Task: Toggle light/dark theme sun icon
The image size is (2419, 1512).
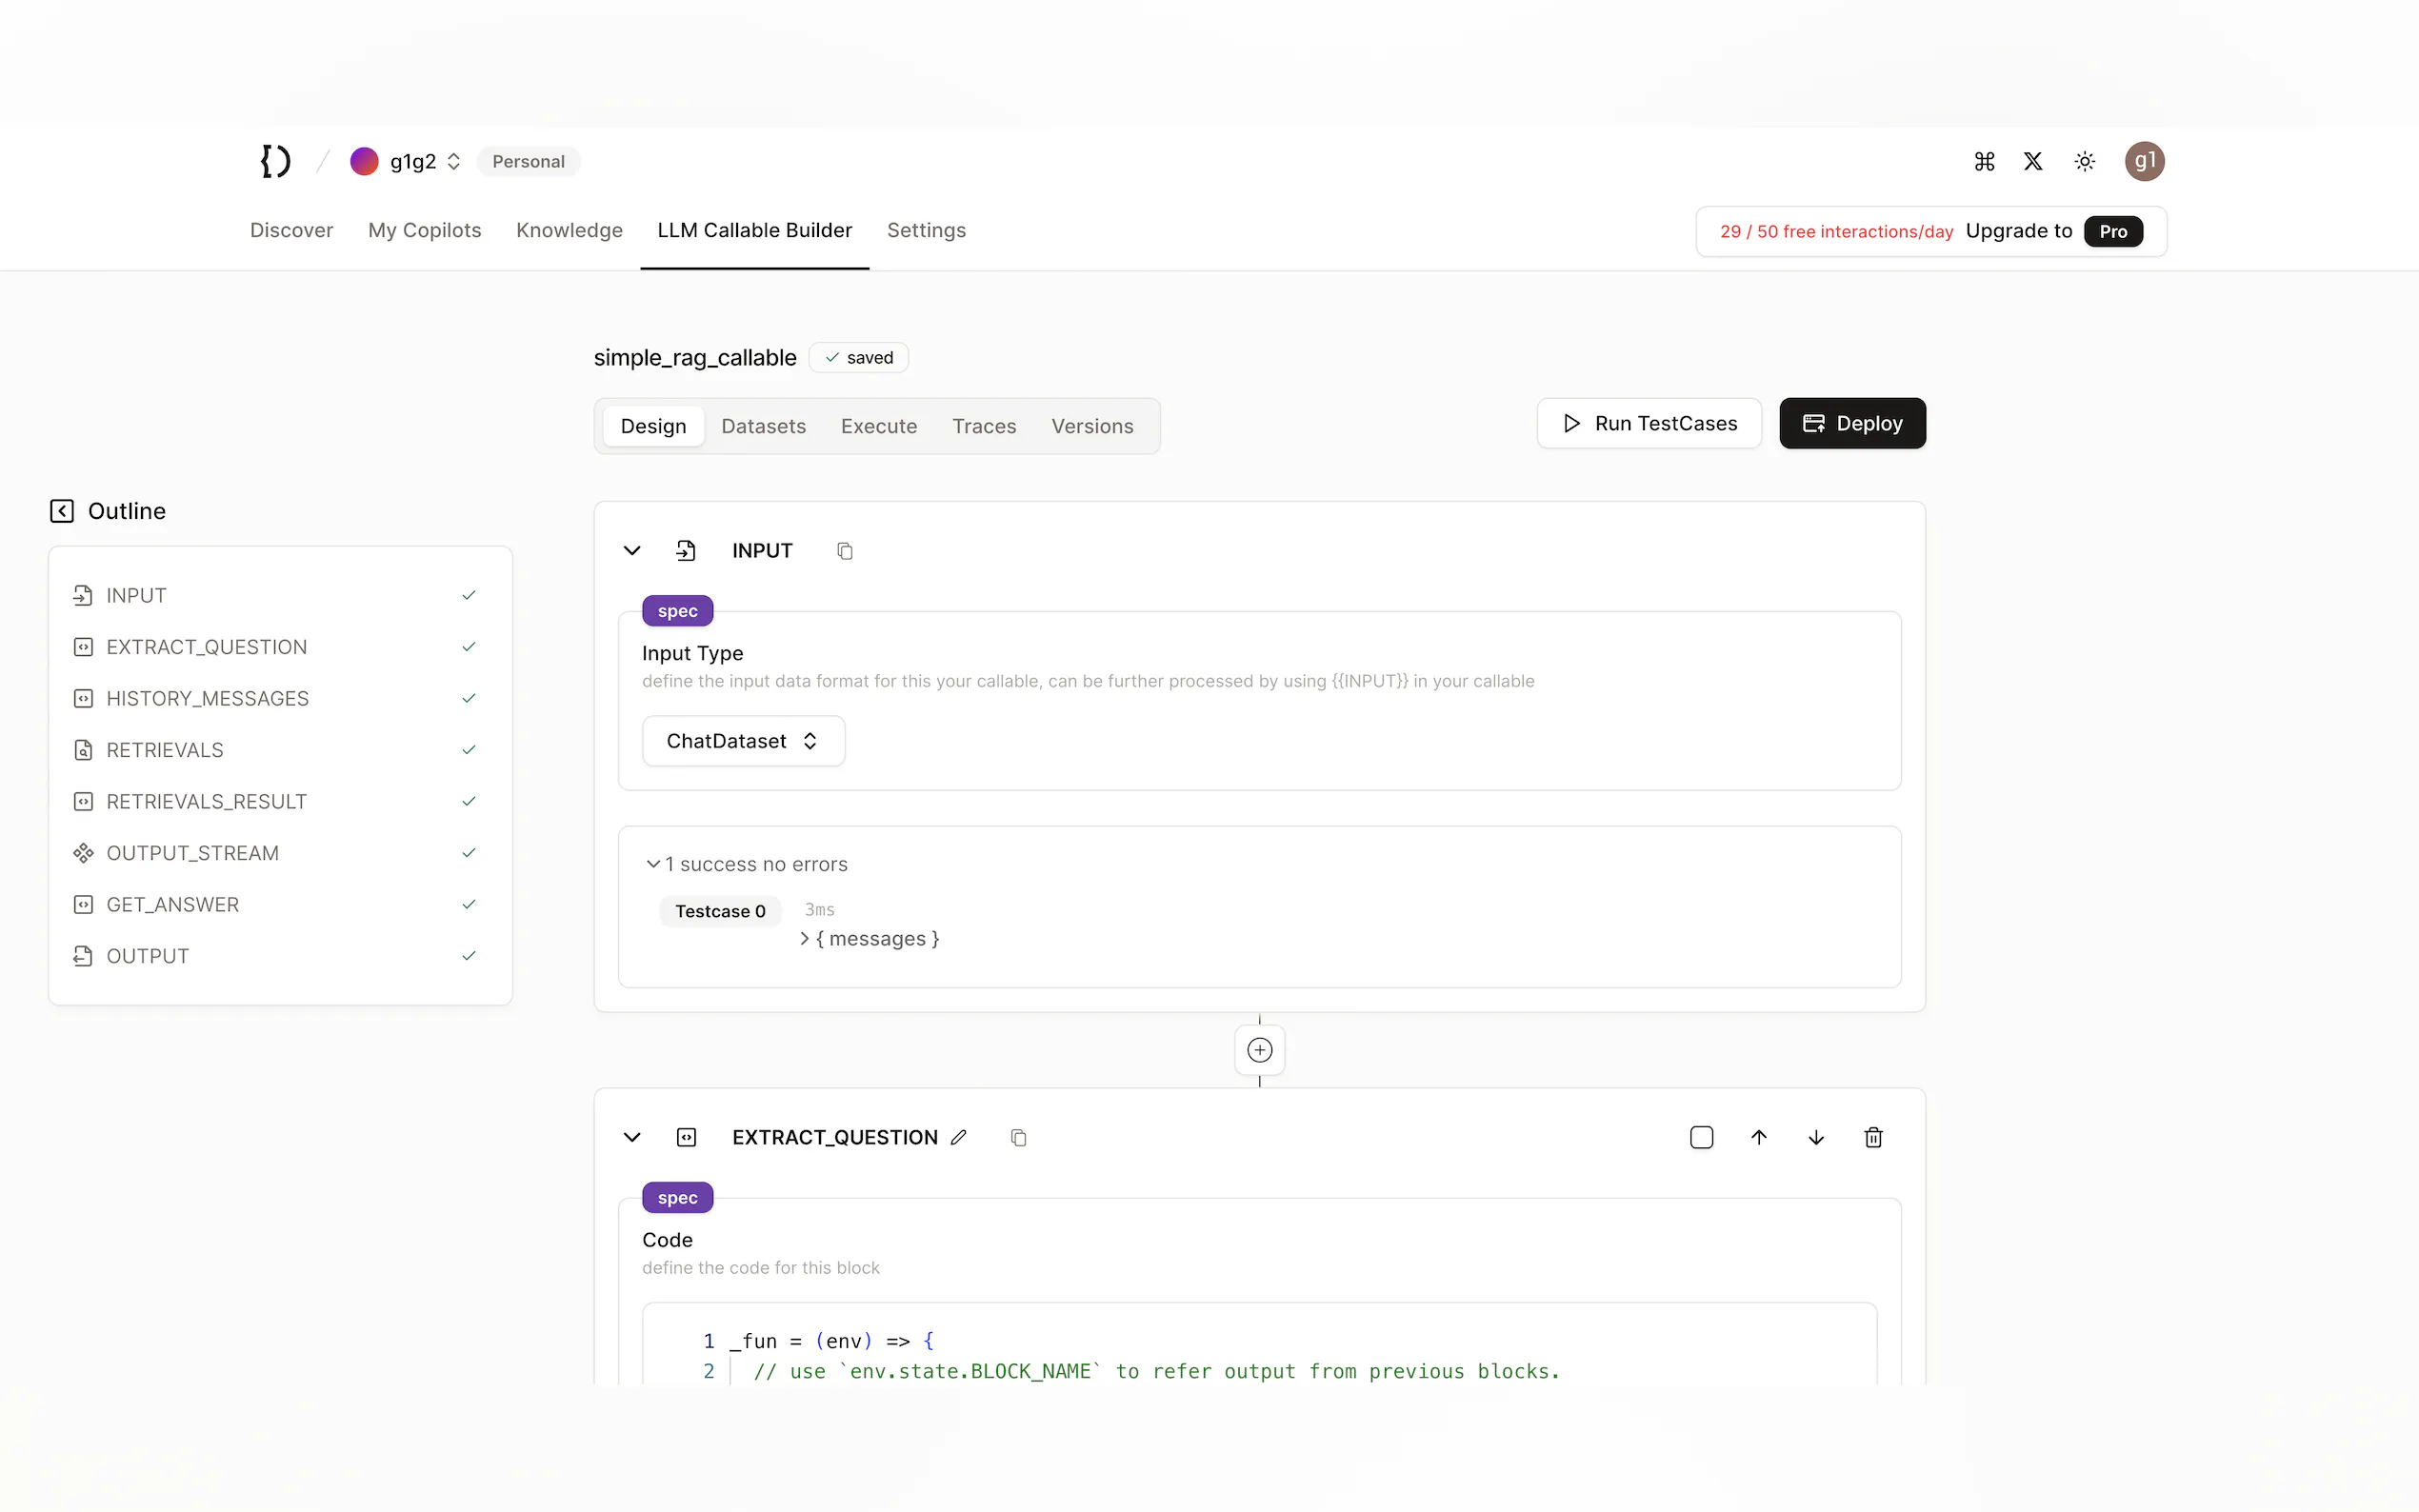Action: (2084, 161)
